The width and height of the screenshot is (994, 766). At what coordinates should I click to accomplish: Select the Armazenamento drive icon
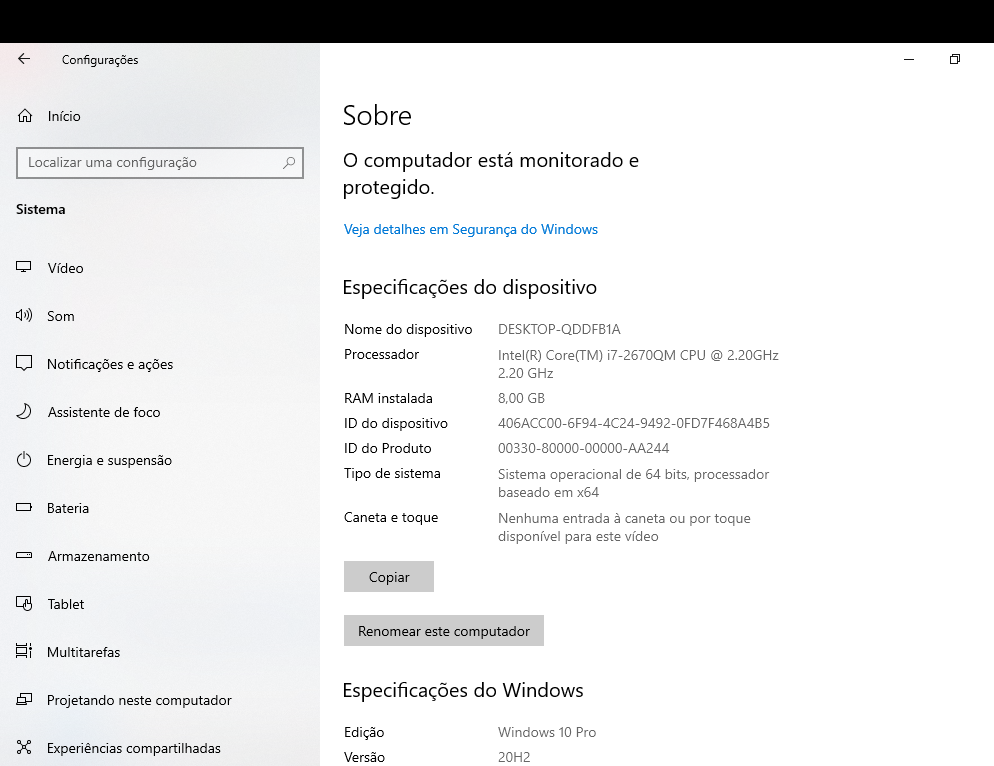coord(23,555)
